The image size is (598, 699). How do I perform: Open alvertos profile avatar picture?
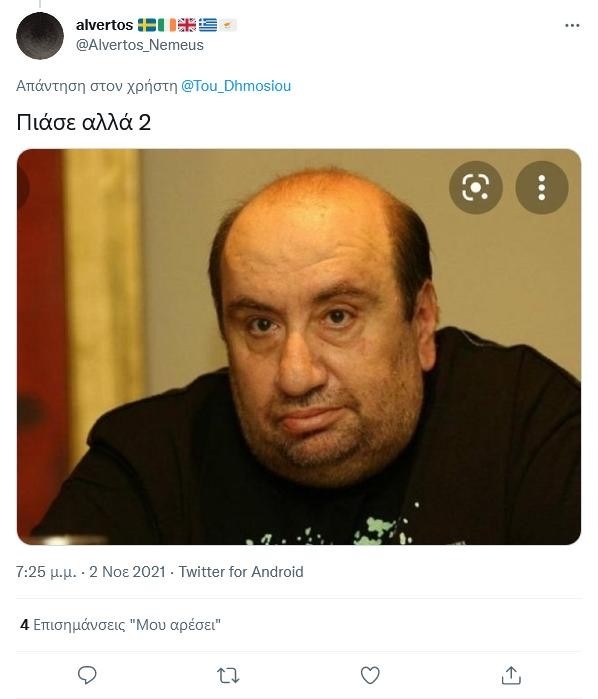40,36
